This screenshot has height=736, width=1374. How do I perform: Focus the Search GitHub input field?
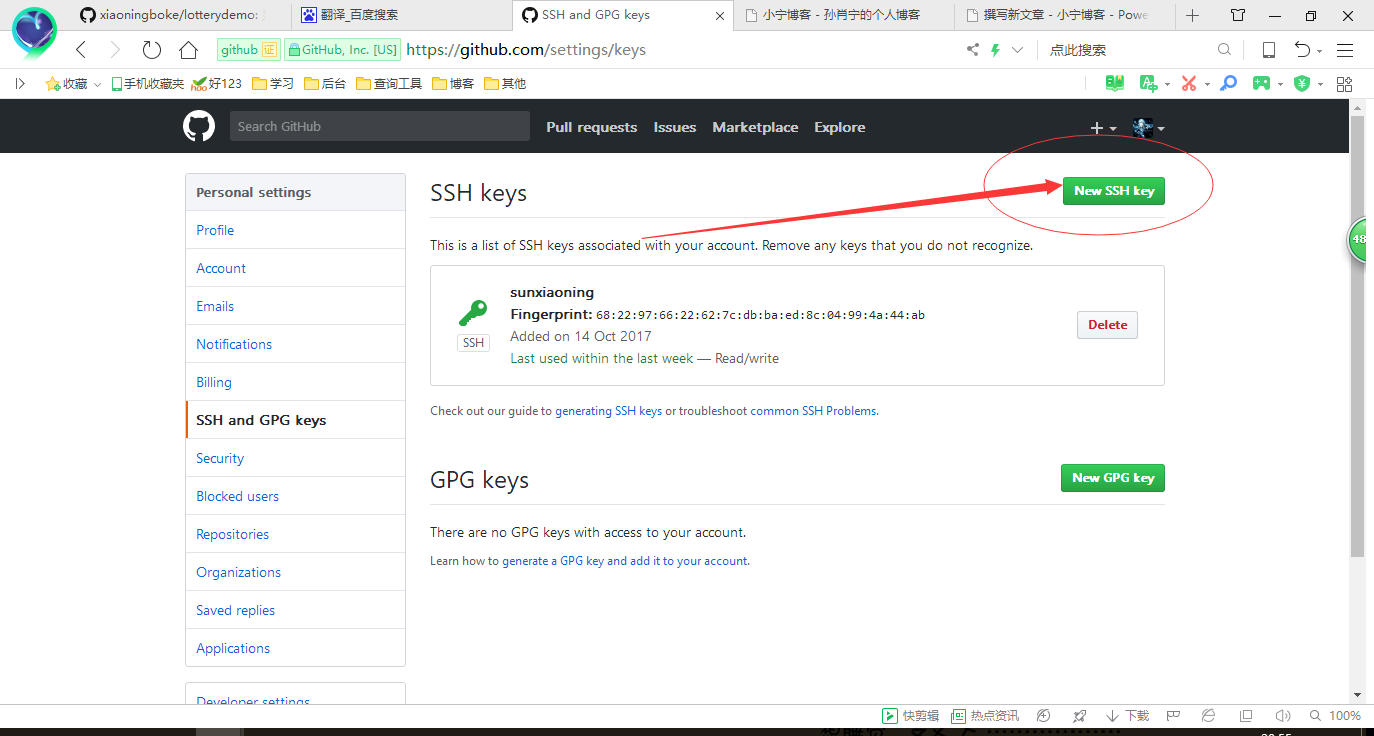[x=380, y=127]
